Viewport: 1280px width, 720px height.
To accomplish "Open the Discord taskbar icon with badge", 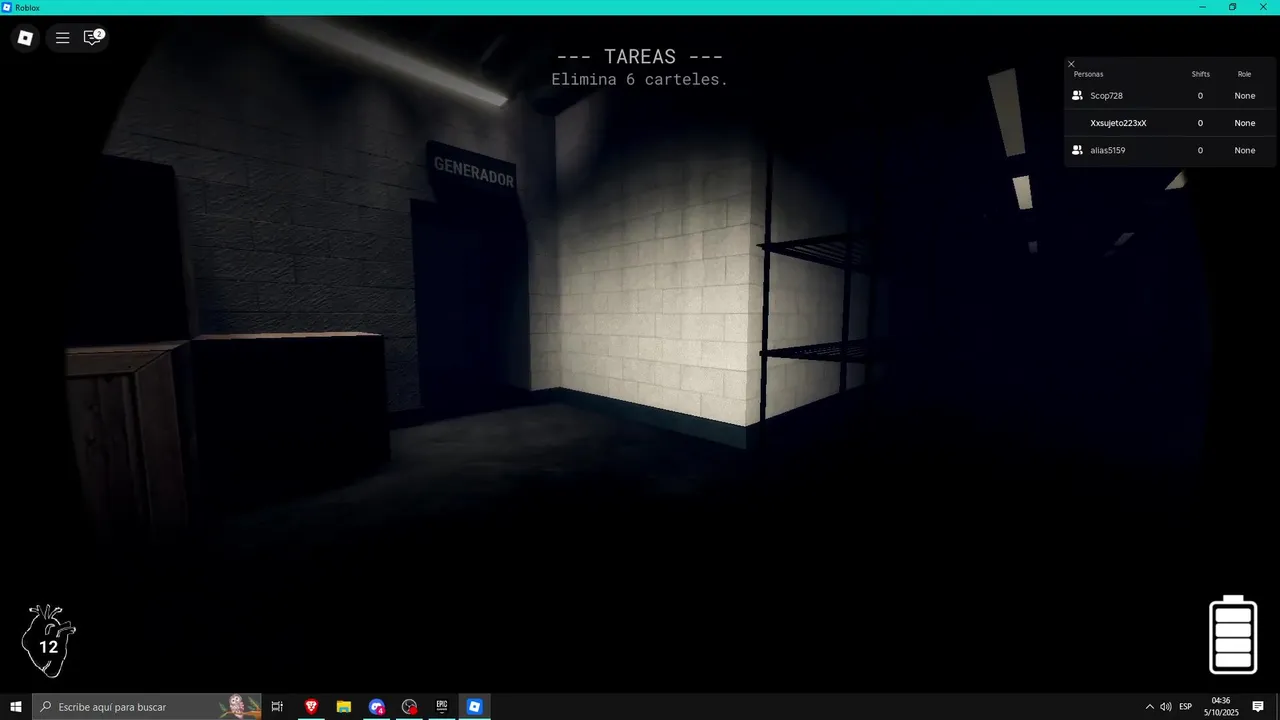I will point(377,707).
